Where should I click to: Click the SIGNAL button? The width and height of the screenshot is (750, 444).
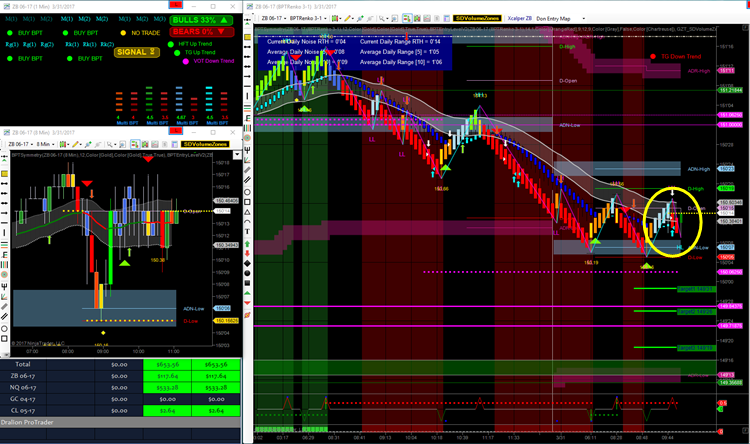pos(137,52)
